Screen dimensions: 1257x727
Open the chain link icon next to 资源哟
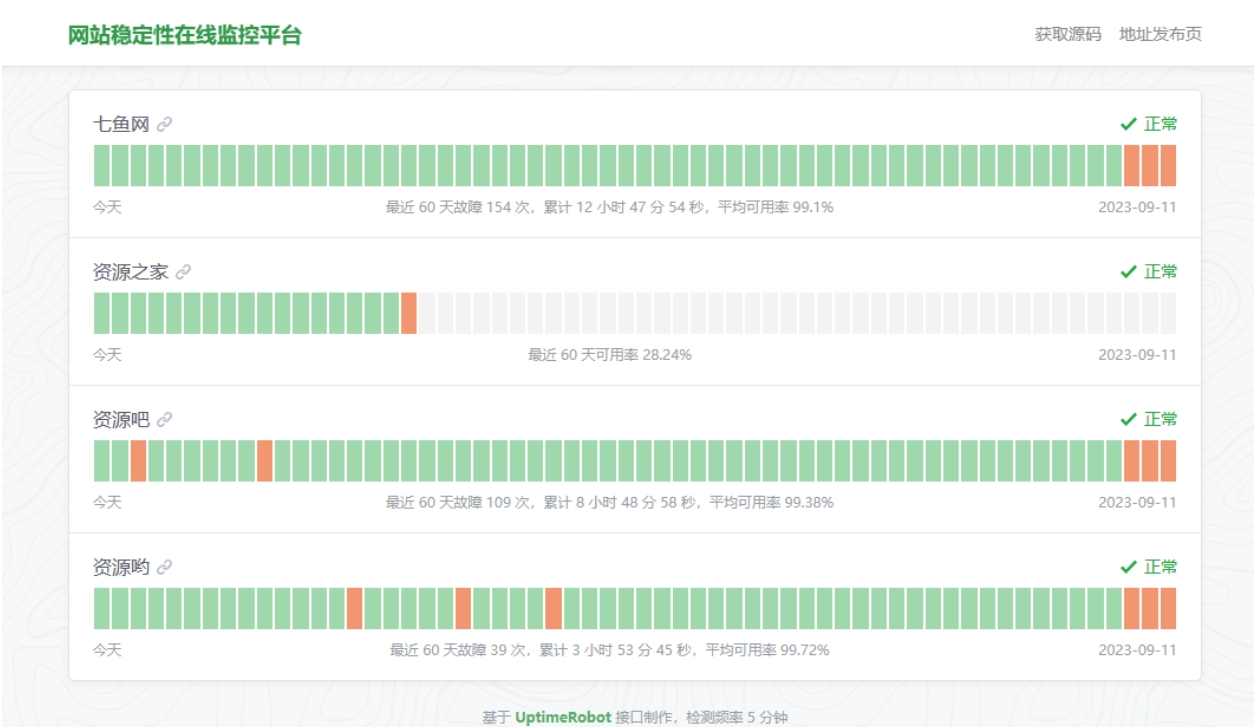(x=165, y=567)
